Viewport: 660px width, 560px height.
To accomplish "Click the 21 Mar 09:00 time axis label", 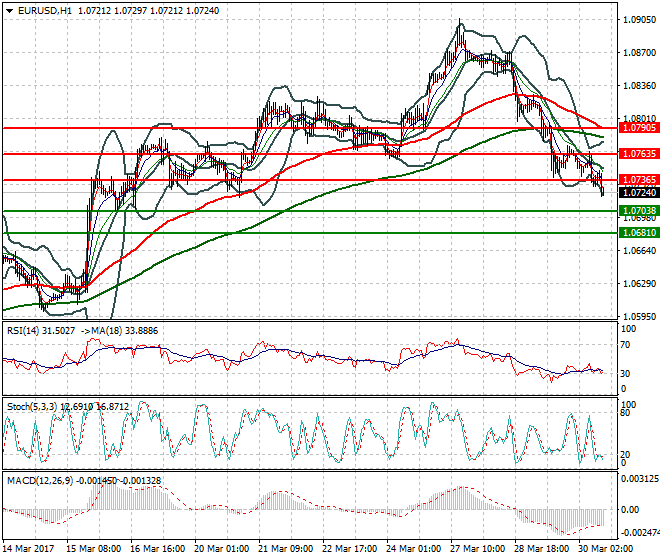I will [x=286, y=549].
